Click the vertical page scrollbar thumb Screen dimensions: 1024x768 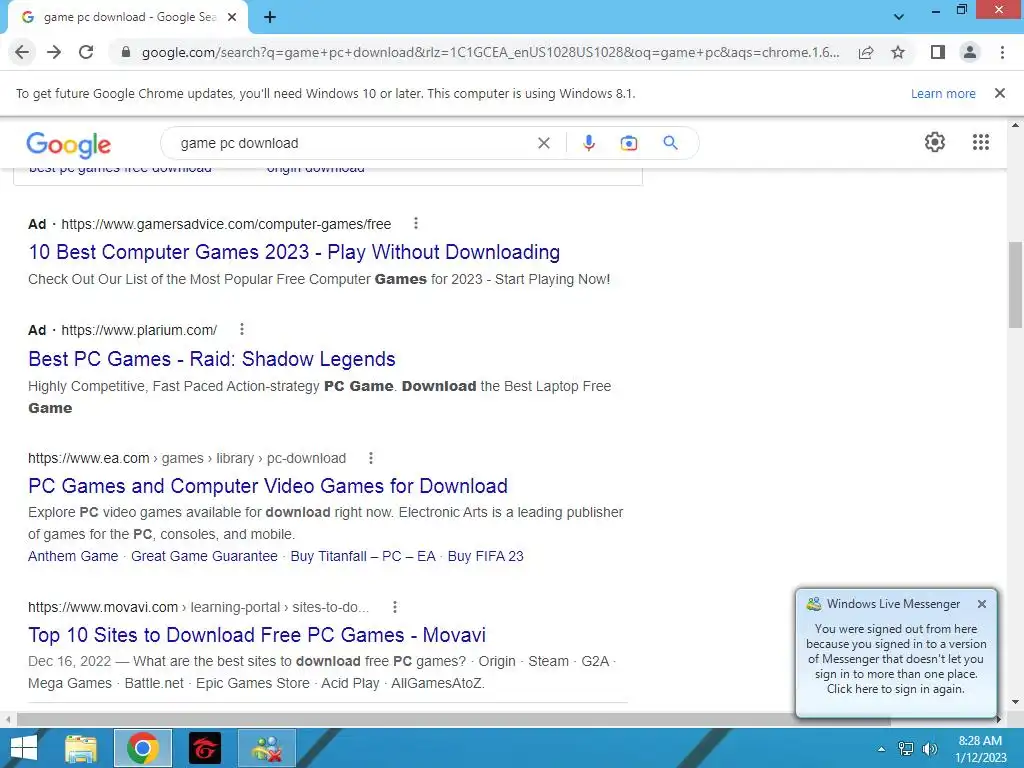pyautogui.click(x=1015, y=285)
